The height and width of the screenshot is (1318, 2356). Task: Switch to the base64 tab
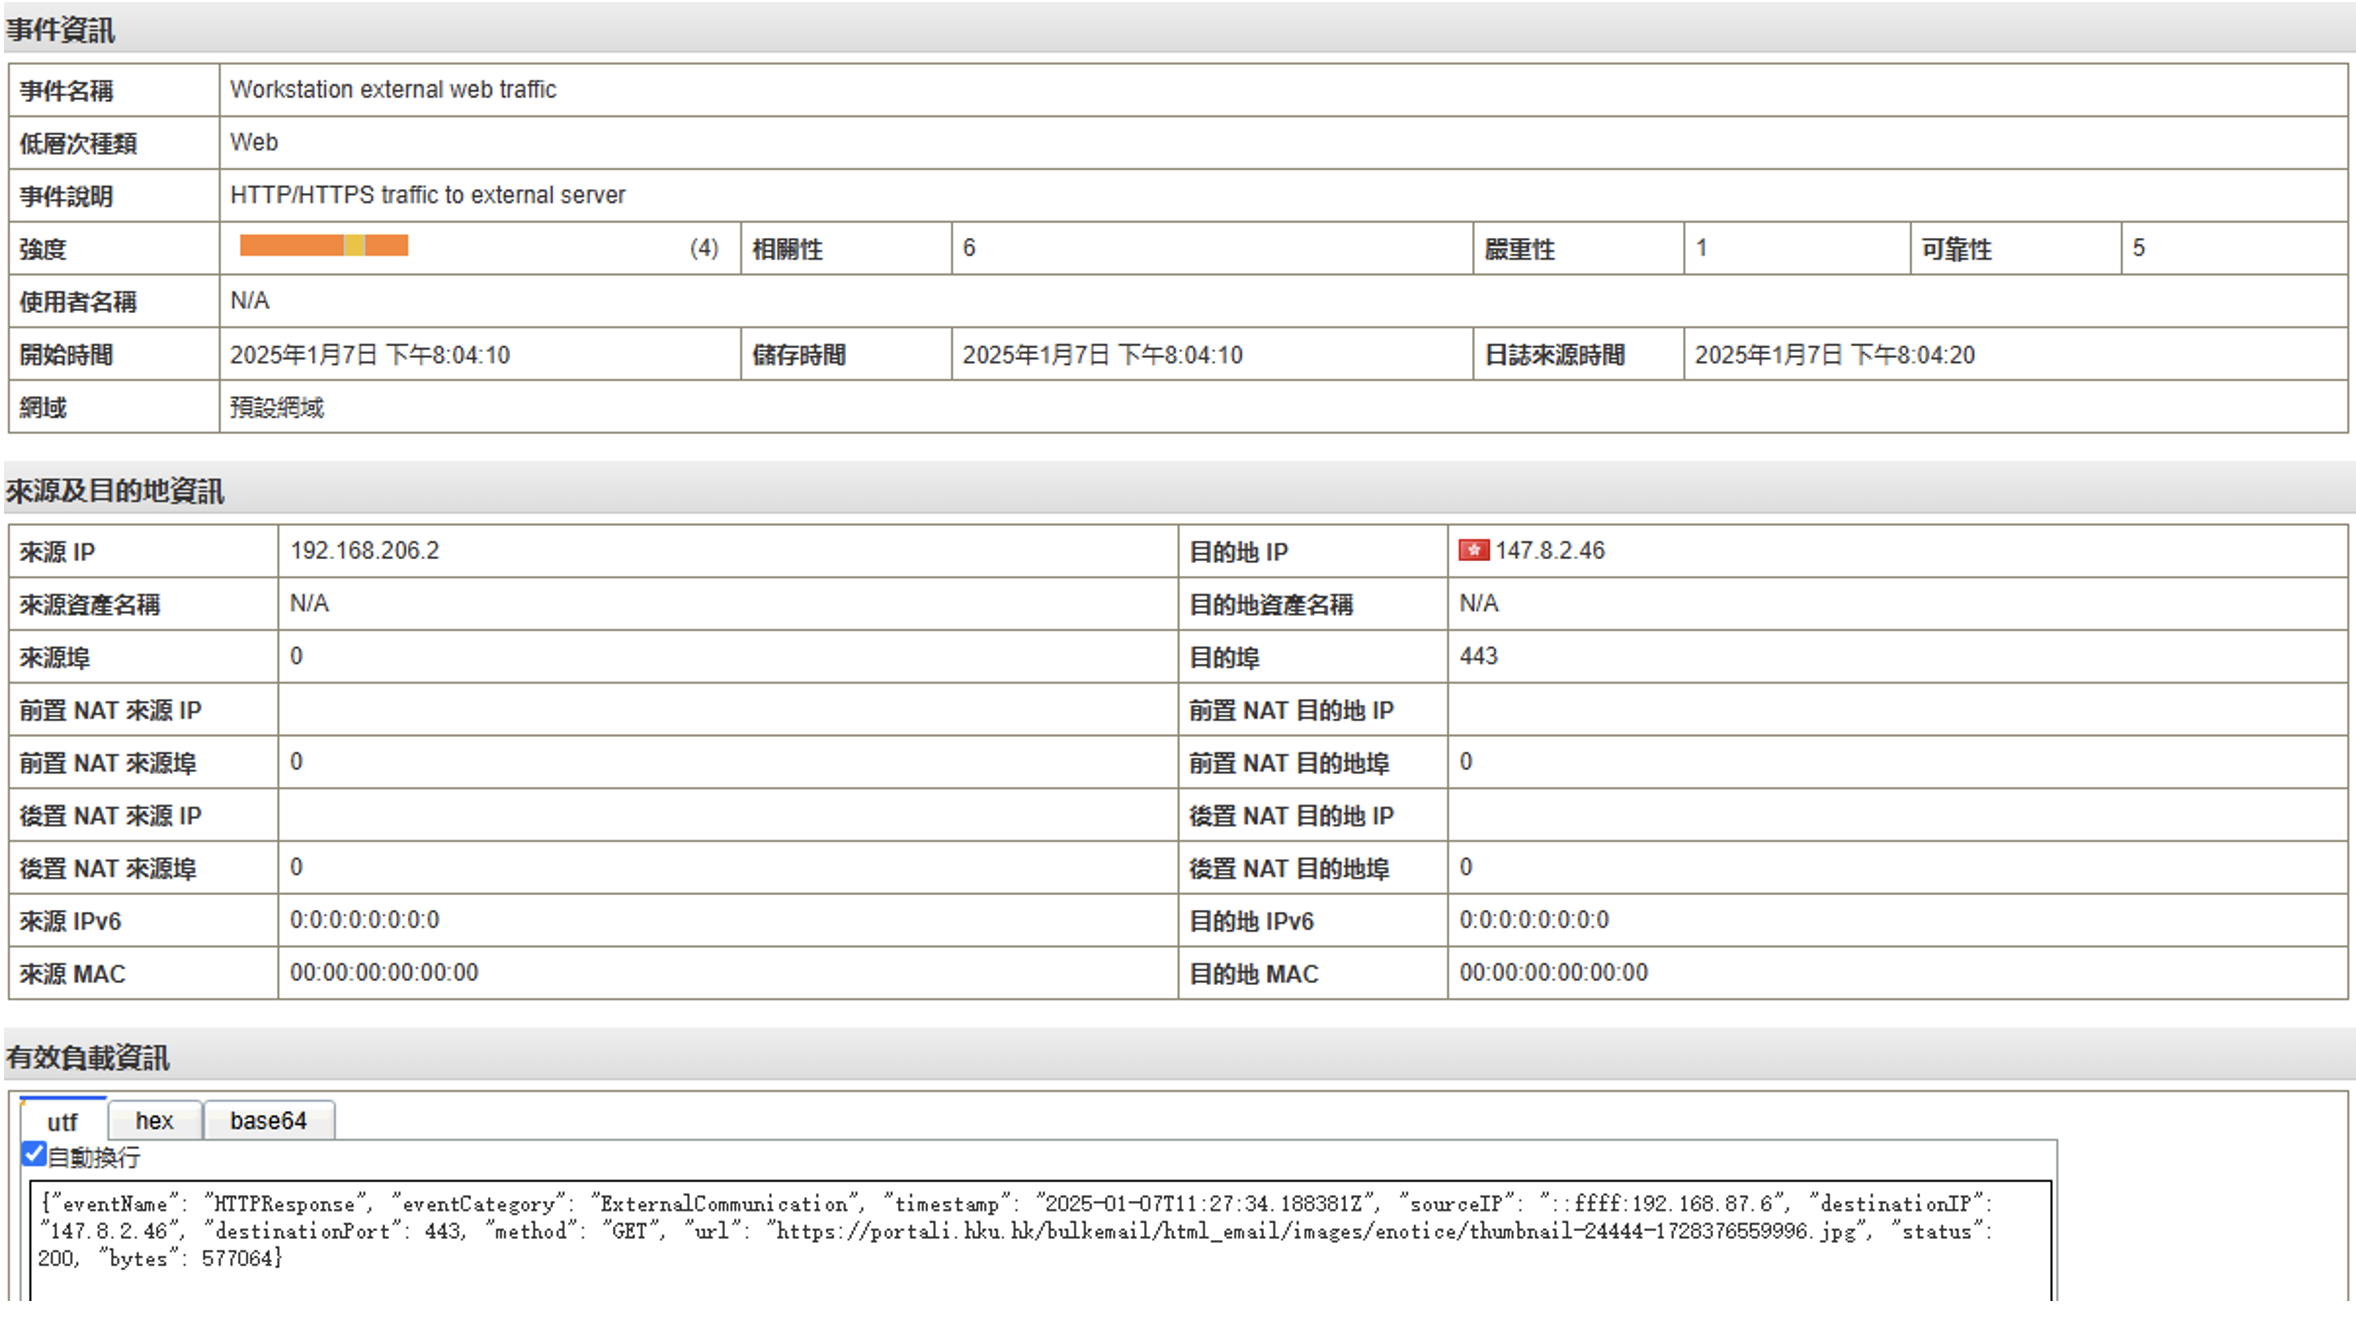coord(268,1121)
